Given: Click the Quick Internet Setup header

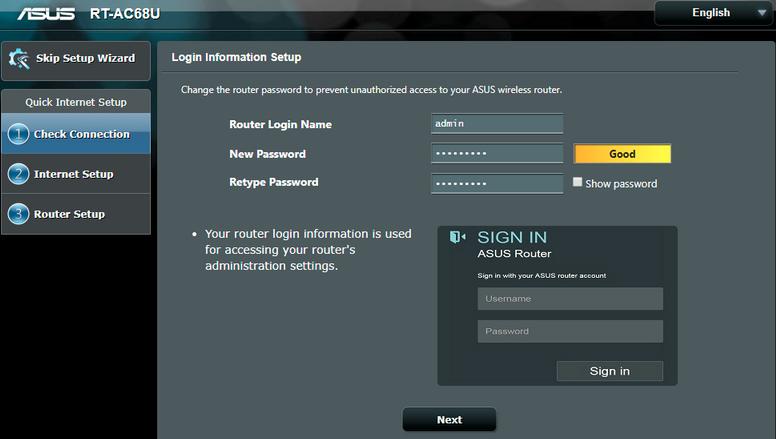Looking at the screenshot, I should point(76,102).
